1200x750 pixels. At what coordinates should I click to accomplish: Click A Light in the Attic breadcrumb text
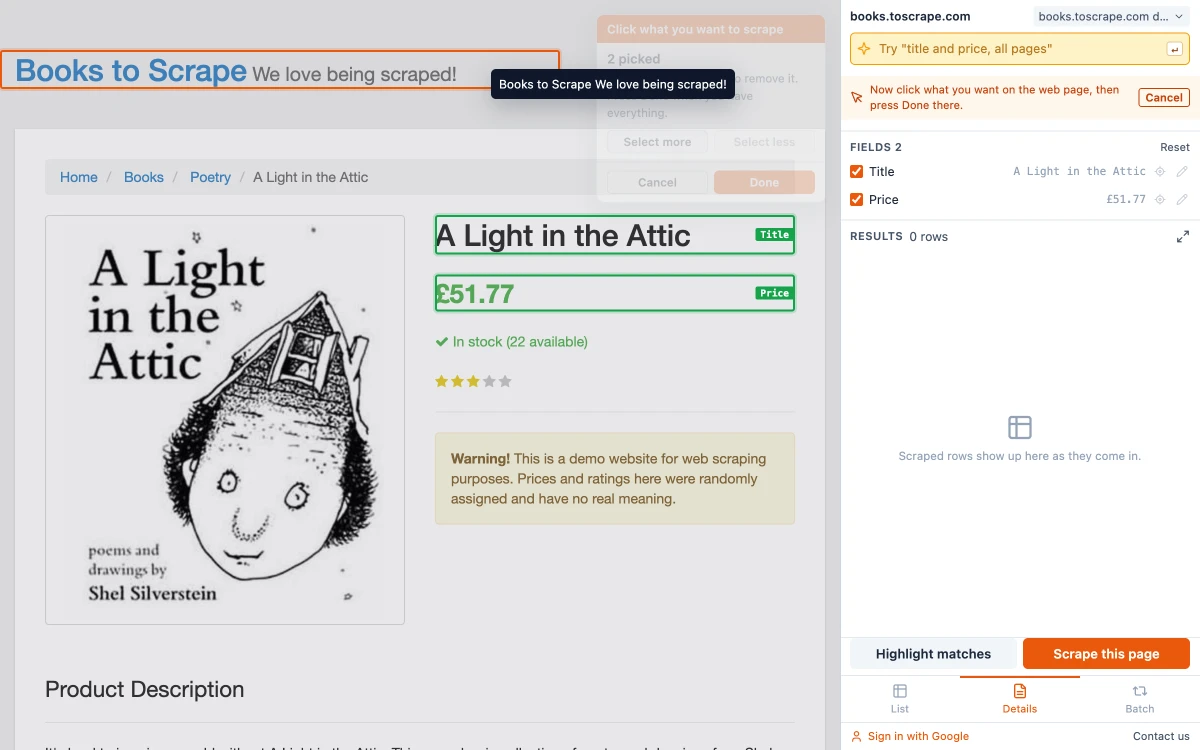click(310, 177)
